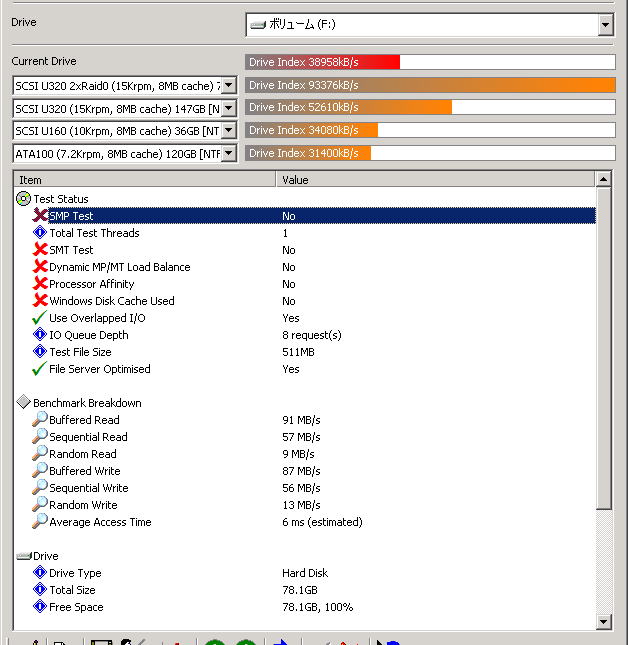Expand the SCSI U320 2xRaid0 reference dropdown

[227, 85]
